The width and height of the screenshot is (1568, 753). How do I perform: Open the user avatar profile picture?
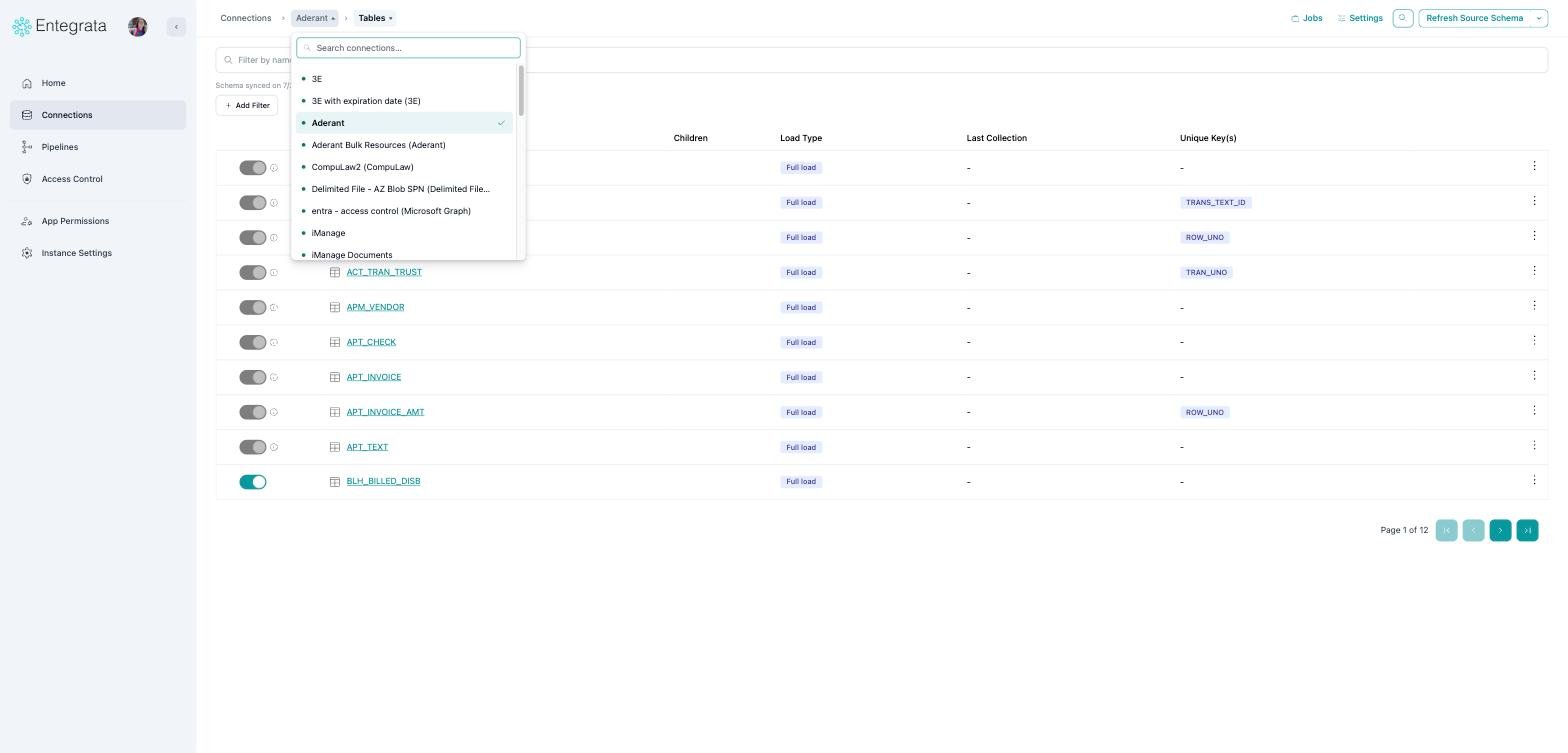click(138, 27)
